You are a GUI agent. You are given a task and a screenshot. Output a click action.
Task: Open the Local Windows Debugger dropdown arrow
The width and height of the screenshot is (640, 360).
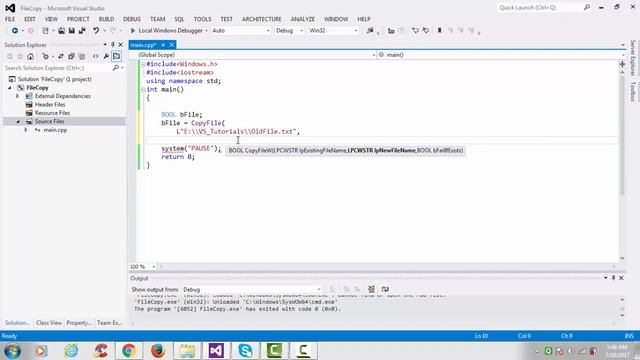pos(206,31)
